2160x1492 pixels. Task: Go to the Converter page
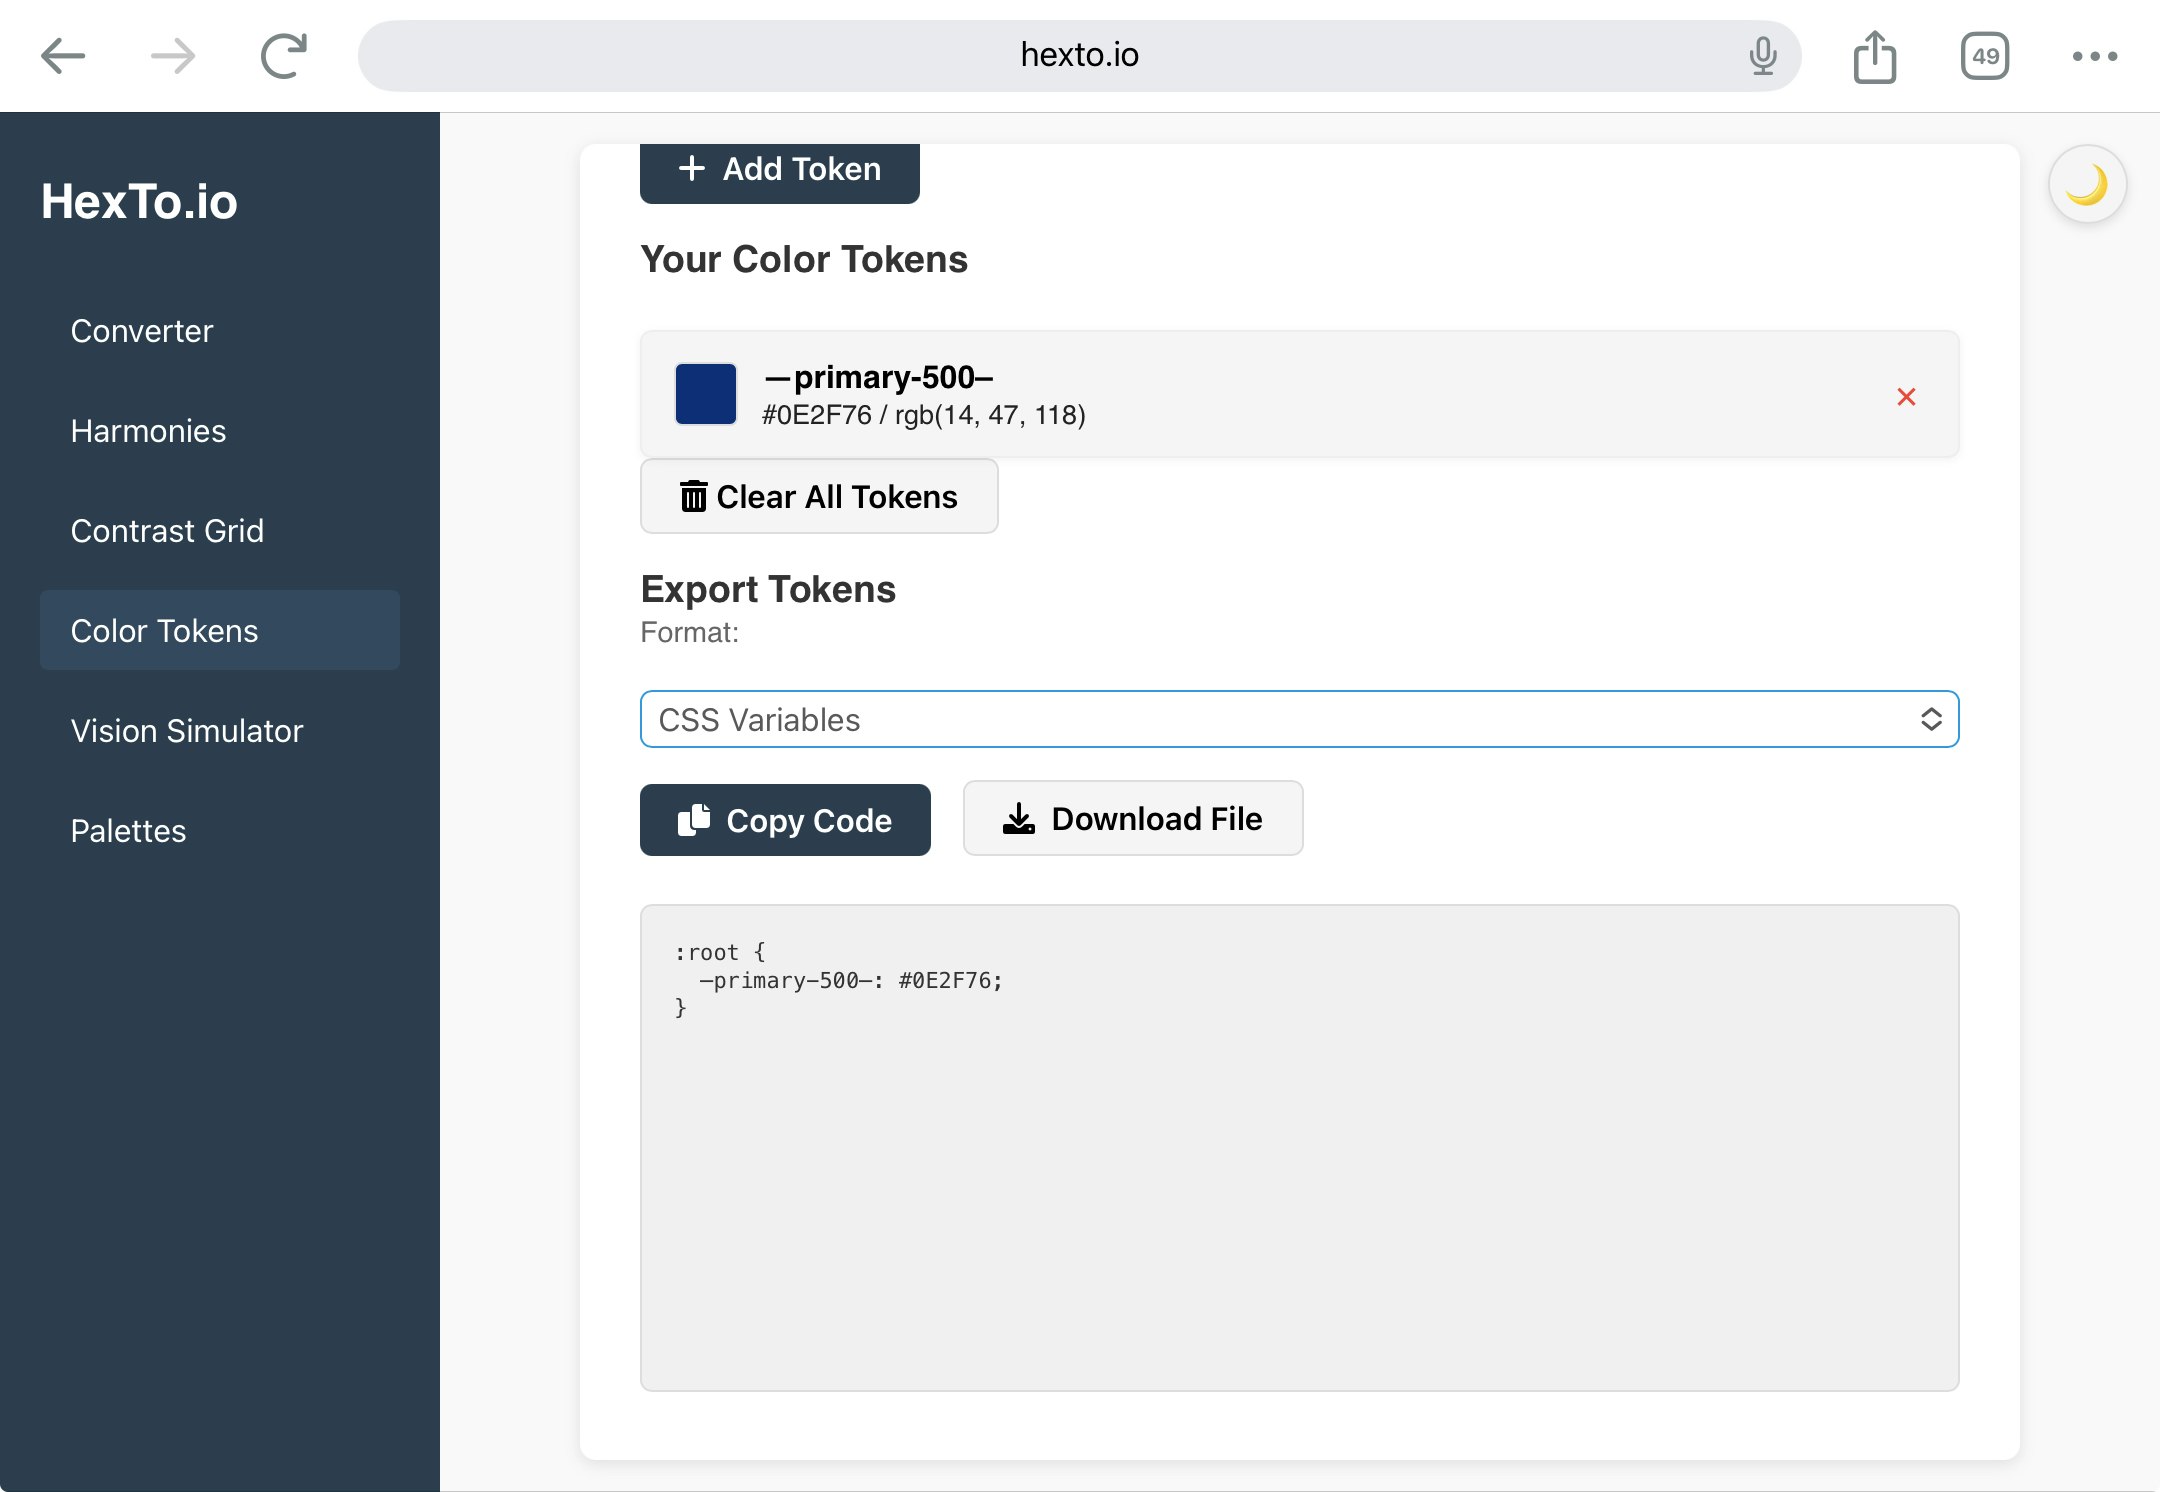click(x=142, y=331)
